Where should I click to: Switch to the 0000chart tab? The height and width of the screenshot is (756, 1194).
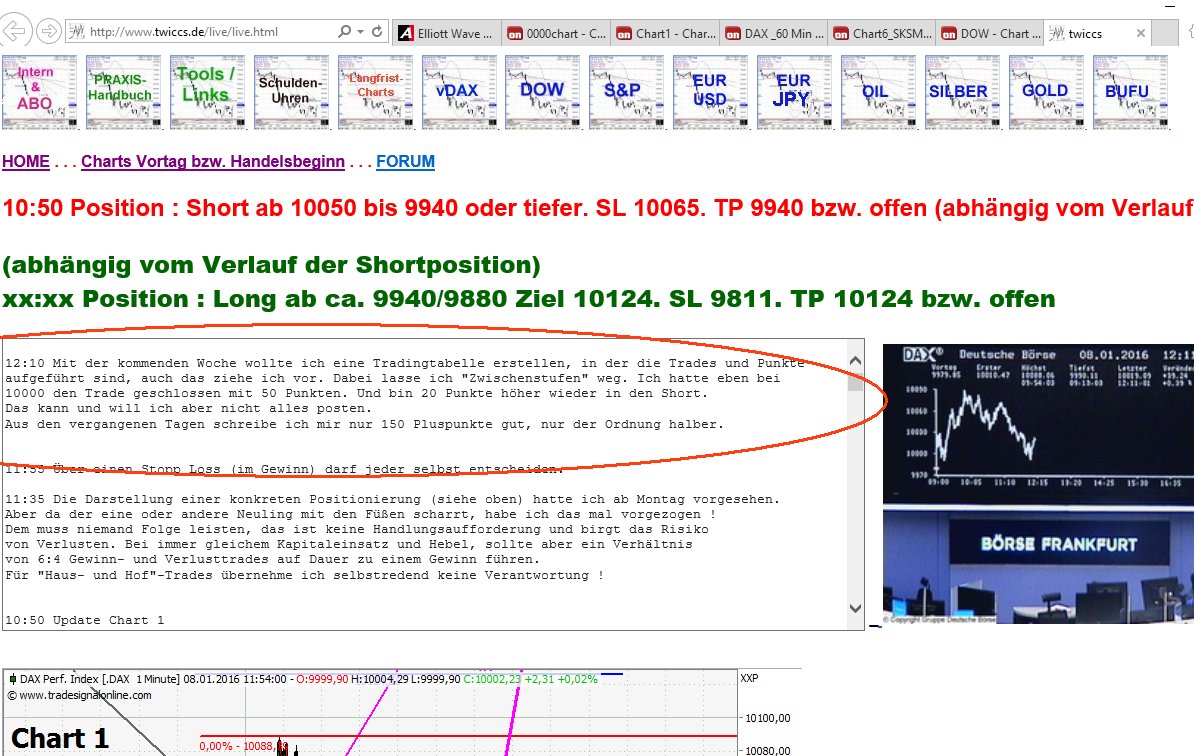[x=556, y=33]
